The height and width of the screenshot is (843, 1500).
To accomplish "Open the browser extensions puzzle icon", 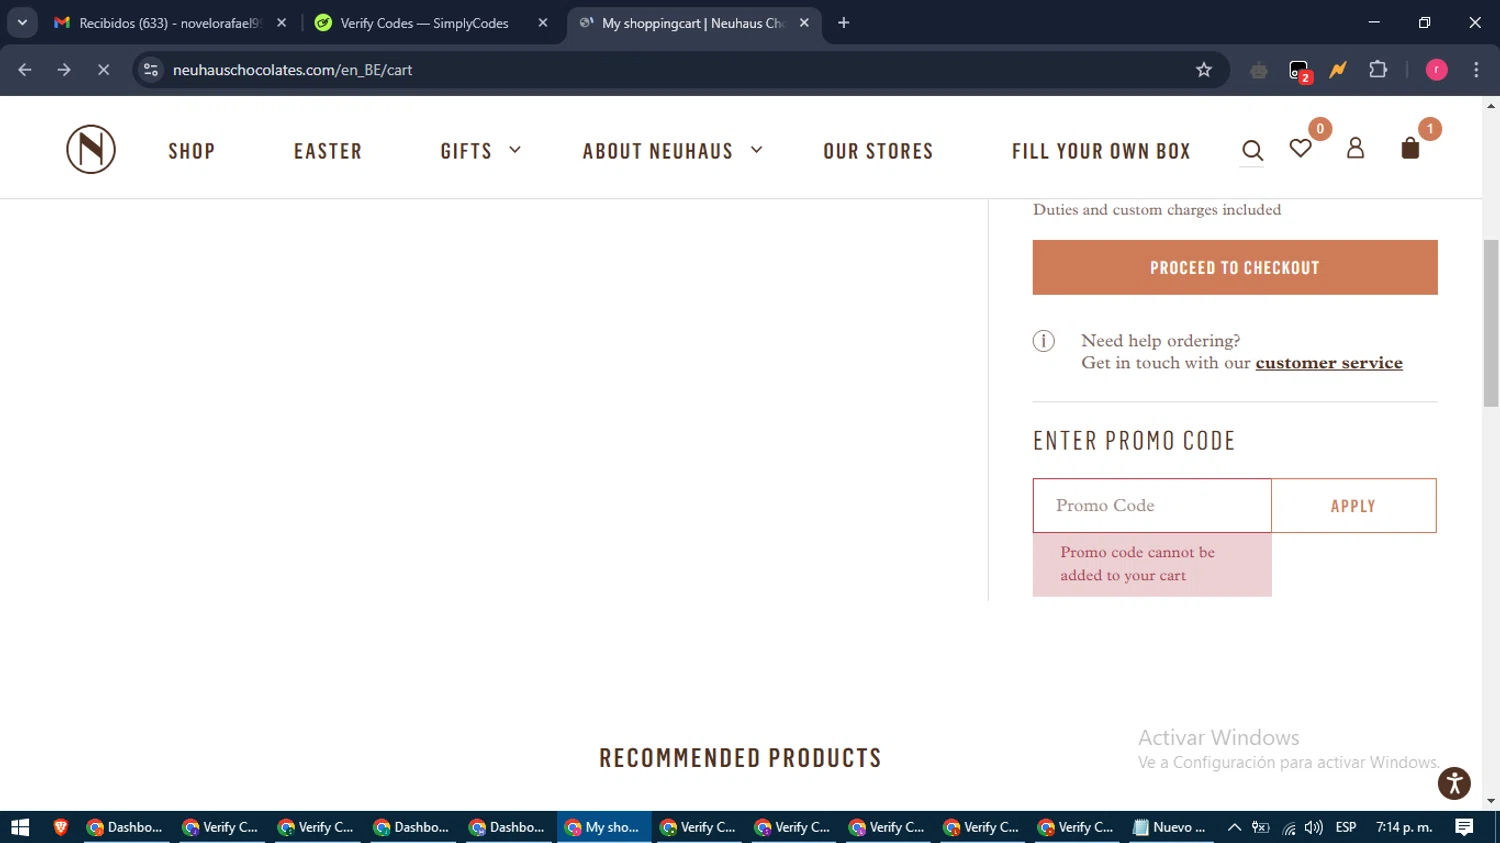I will pos(1378,70).
